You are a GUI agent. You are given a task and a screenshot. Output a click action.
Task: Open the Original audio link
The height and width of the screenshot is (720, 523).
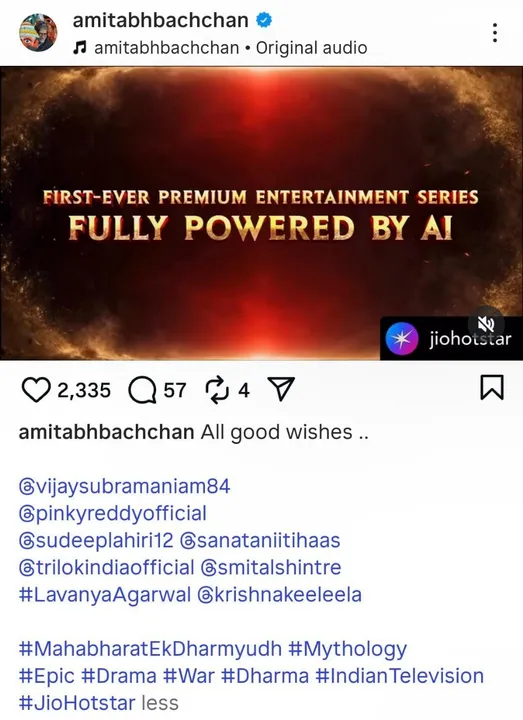tap(311, 48)
